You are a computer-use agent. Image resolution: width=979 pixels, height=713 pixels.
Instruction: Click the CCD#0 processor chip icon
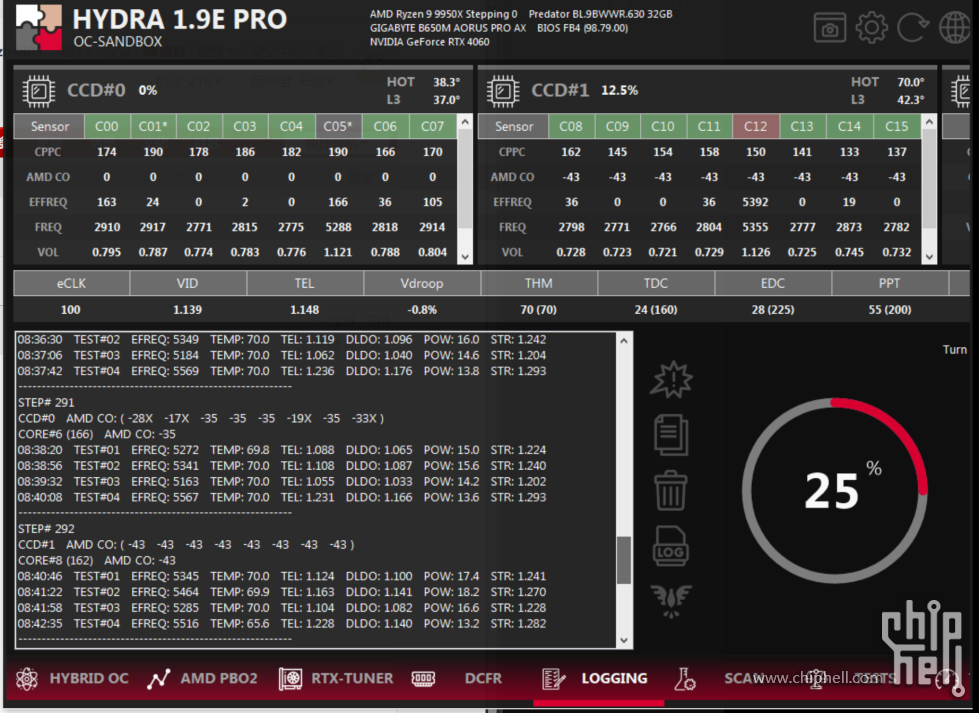[39, 91]
